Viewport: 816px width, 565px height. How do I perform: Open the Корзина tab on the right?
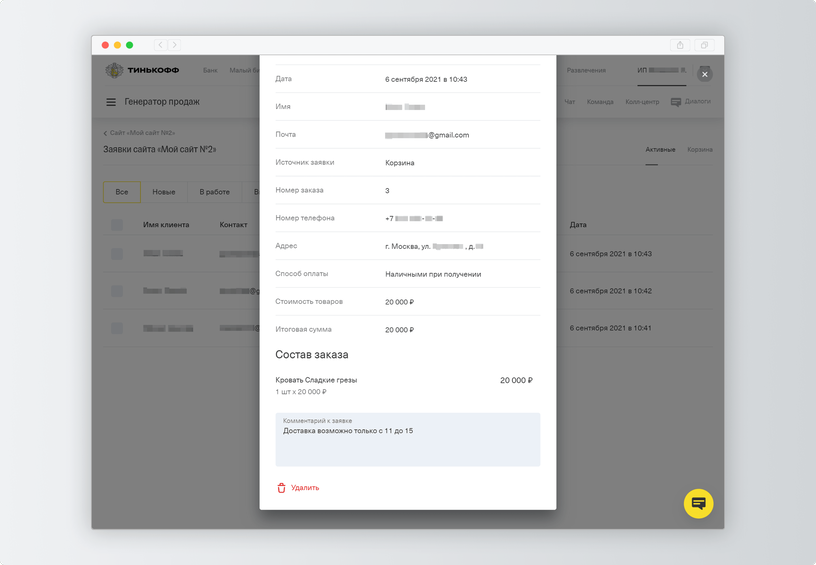699,150
